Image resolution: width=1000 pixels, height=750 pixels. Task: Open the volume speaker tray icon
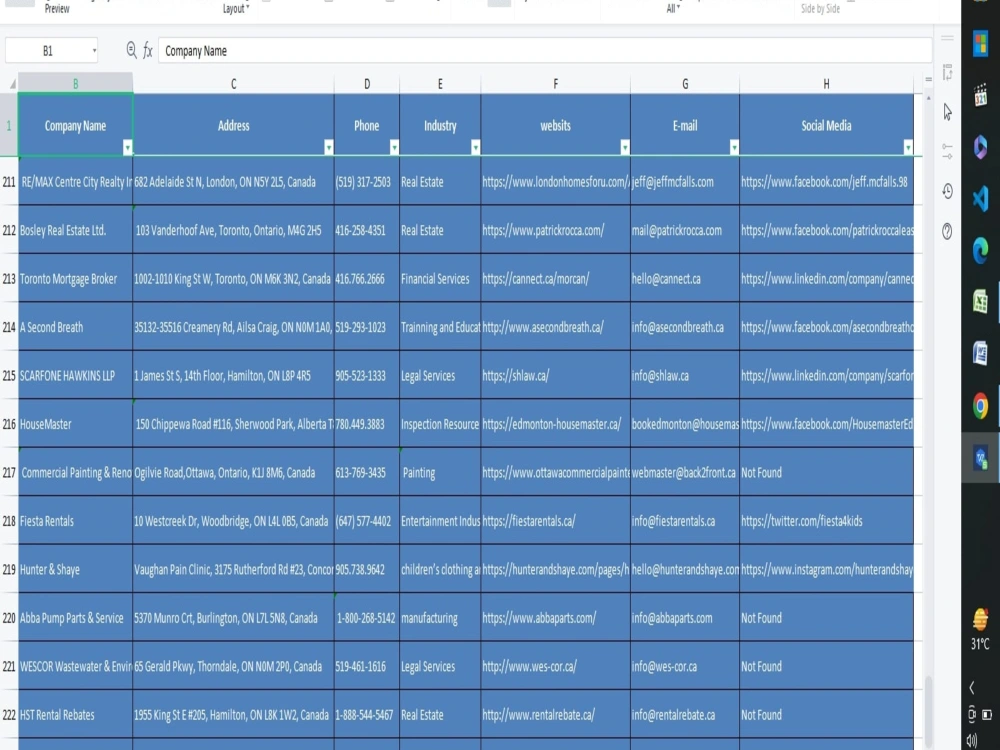click(972, 740)
